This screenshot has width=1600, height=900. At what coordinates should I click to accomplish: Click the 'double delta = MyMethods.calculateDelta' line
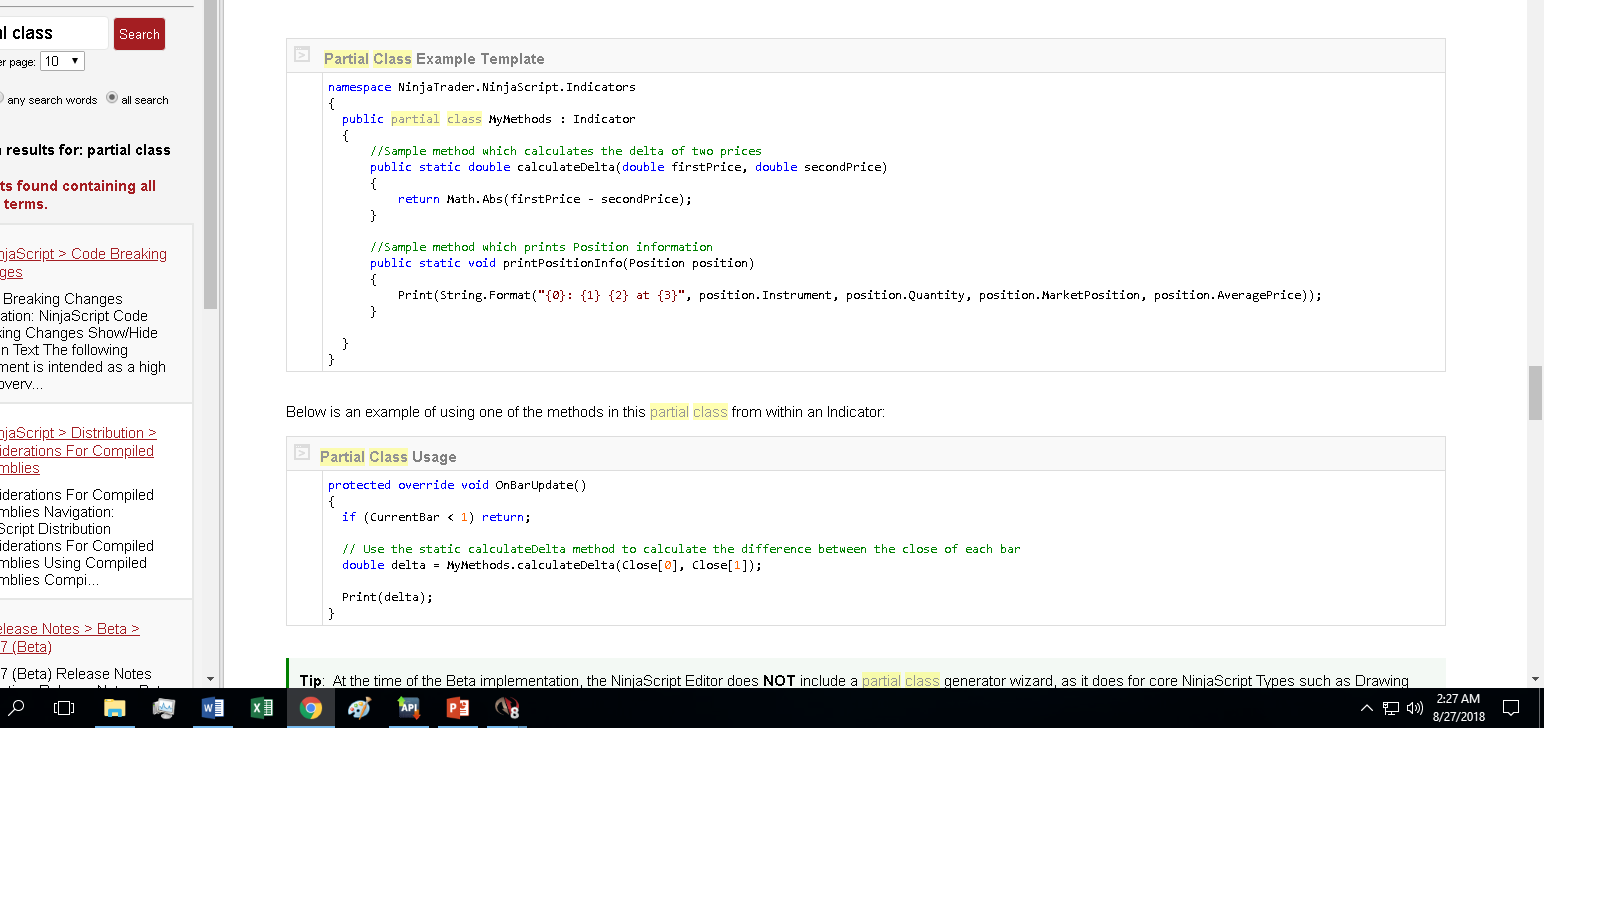coord(552,565)
